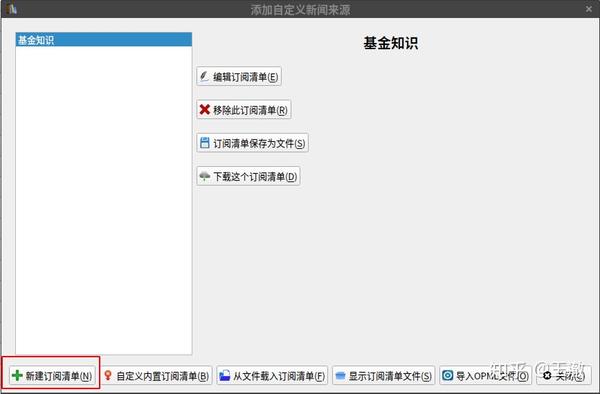Click the 自定义内置订阅清单(B) button label

coord(163,376)
